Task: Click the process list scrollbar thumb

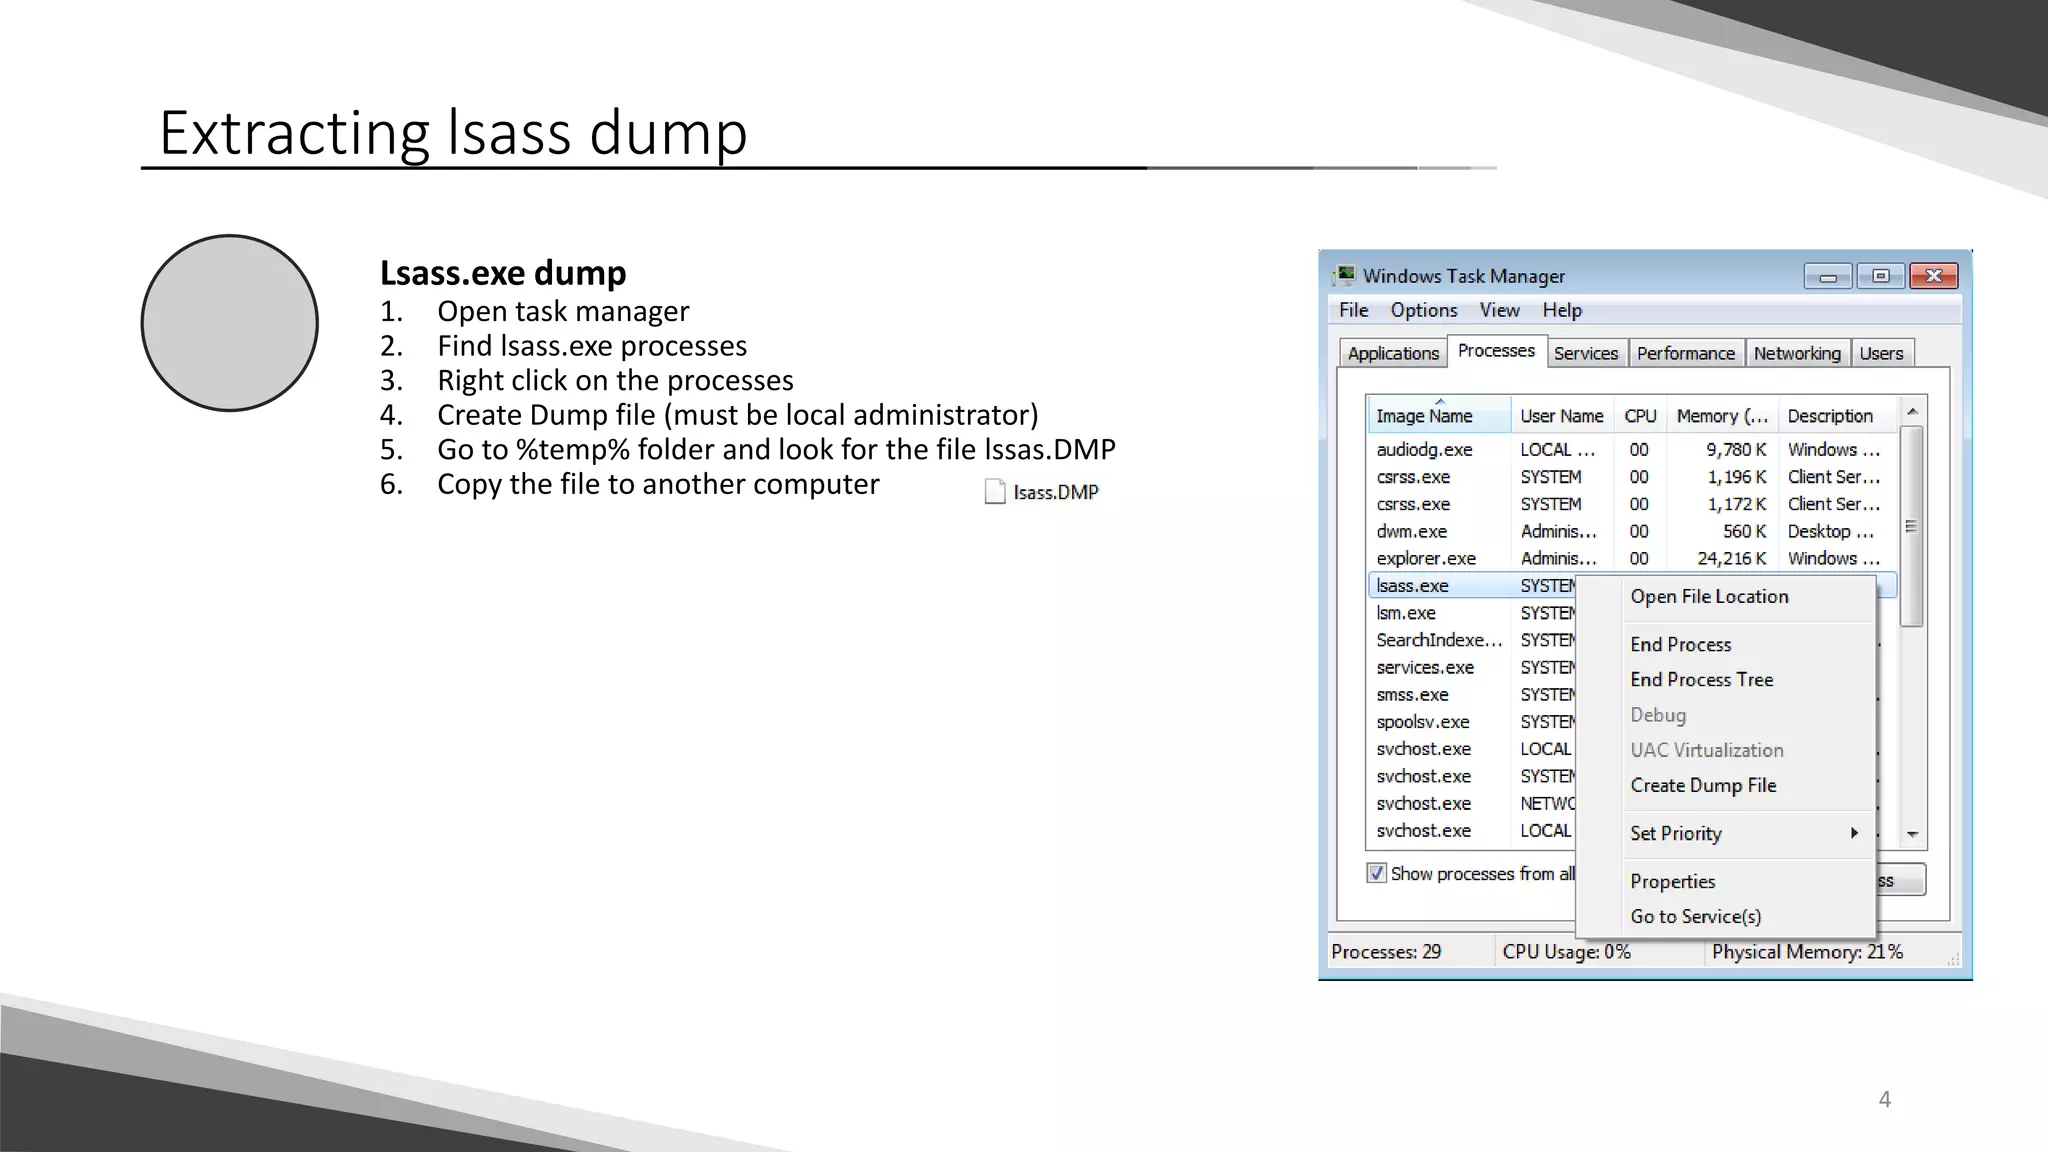Action: pos(1912,527)
